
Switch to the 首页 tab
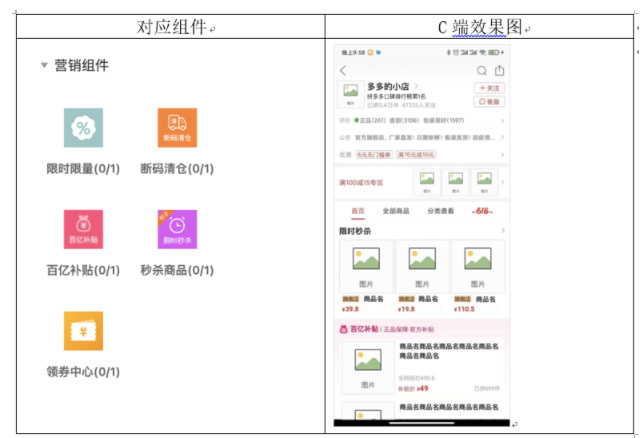358,211
